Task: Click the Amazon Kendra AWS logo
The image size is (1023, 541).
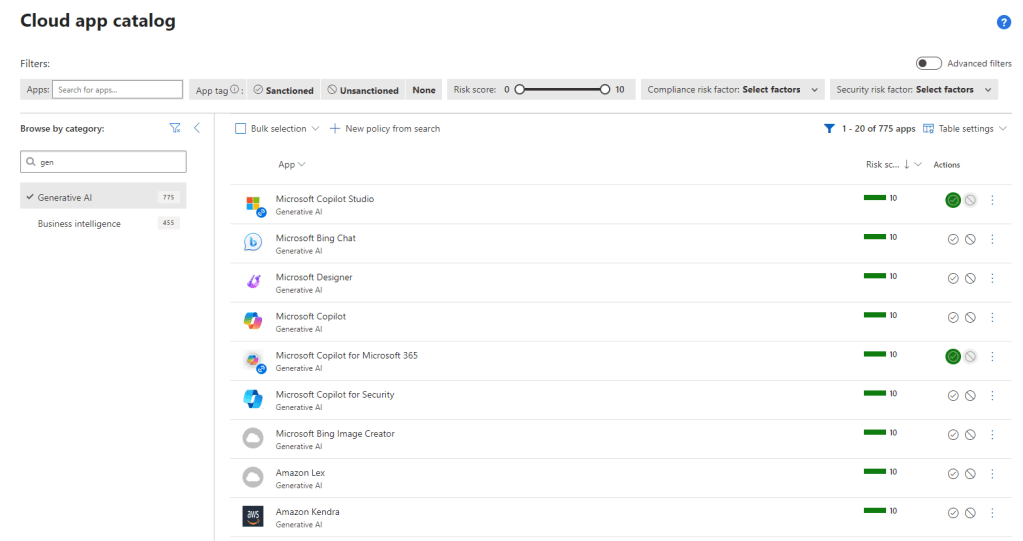Action: [x=253, y=516]
